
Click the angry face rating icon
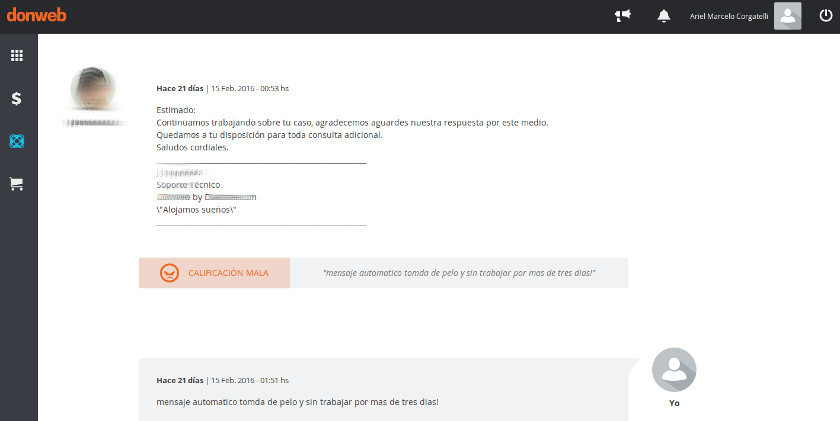point(169,273)
